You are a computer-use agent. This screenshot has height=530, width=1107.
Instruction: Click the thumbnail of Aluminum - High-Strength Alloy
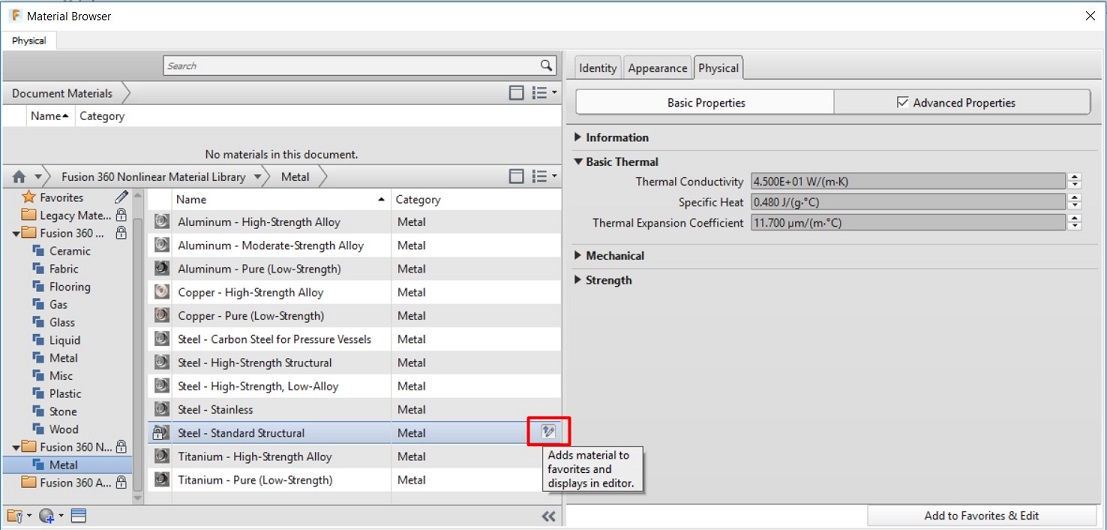162,222
